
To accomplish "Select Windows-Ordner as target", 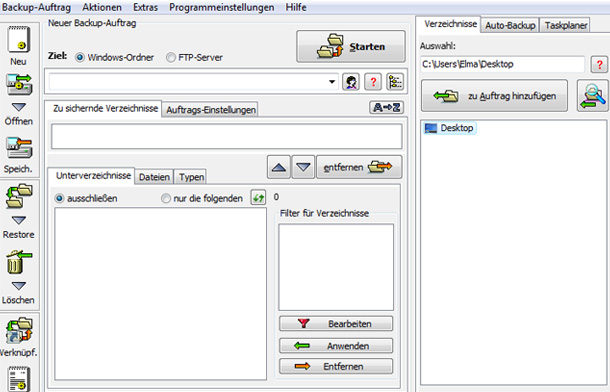I will click(80, 58).
